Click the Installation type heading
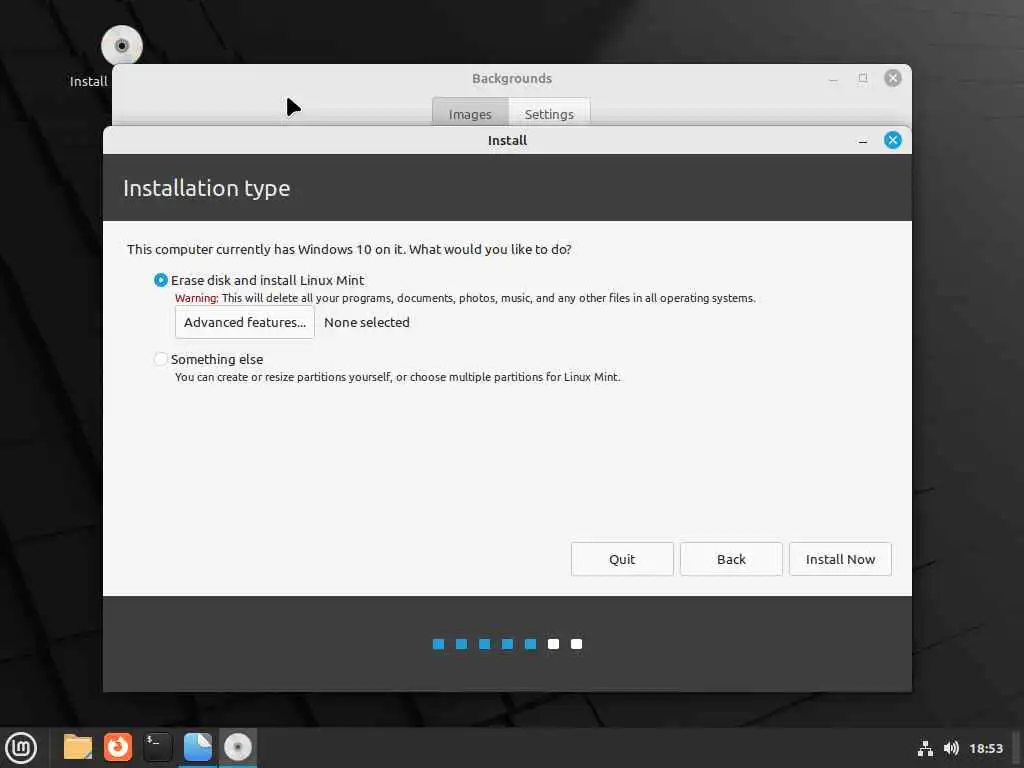The height and width of the screenshot is (768, 1024). [206, 188]
